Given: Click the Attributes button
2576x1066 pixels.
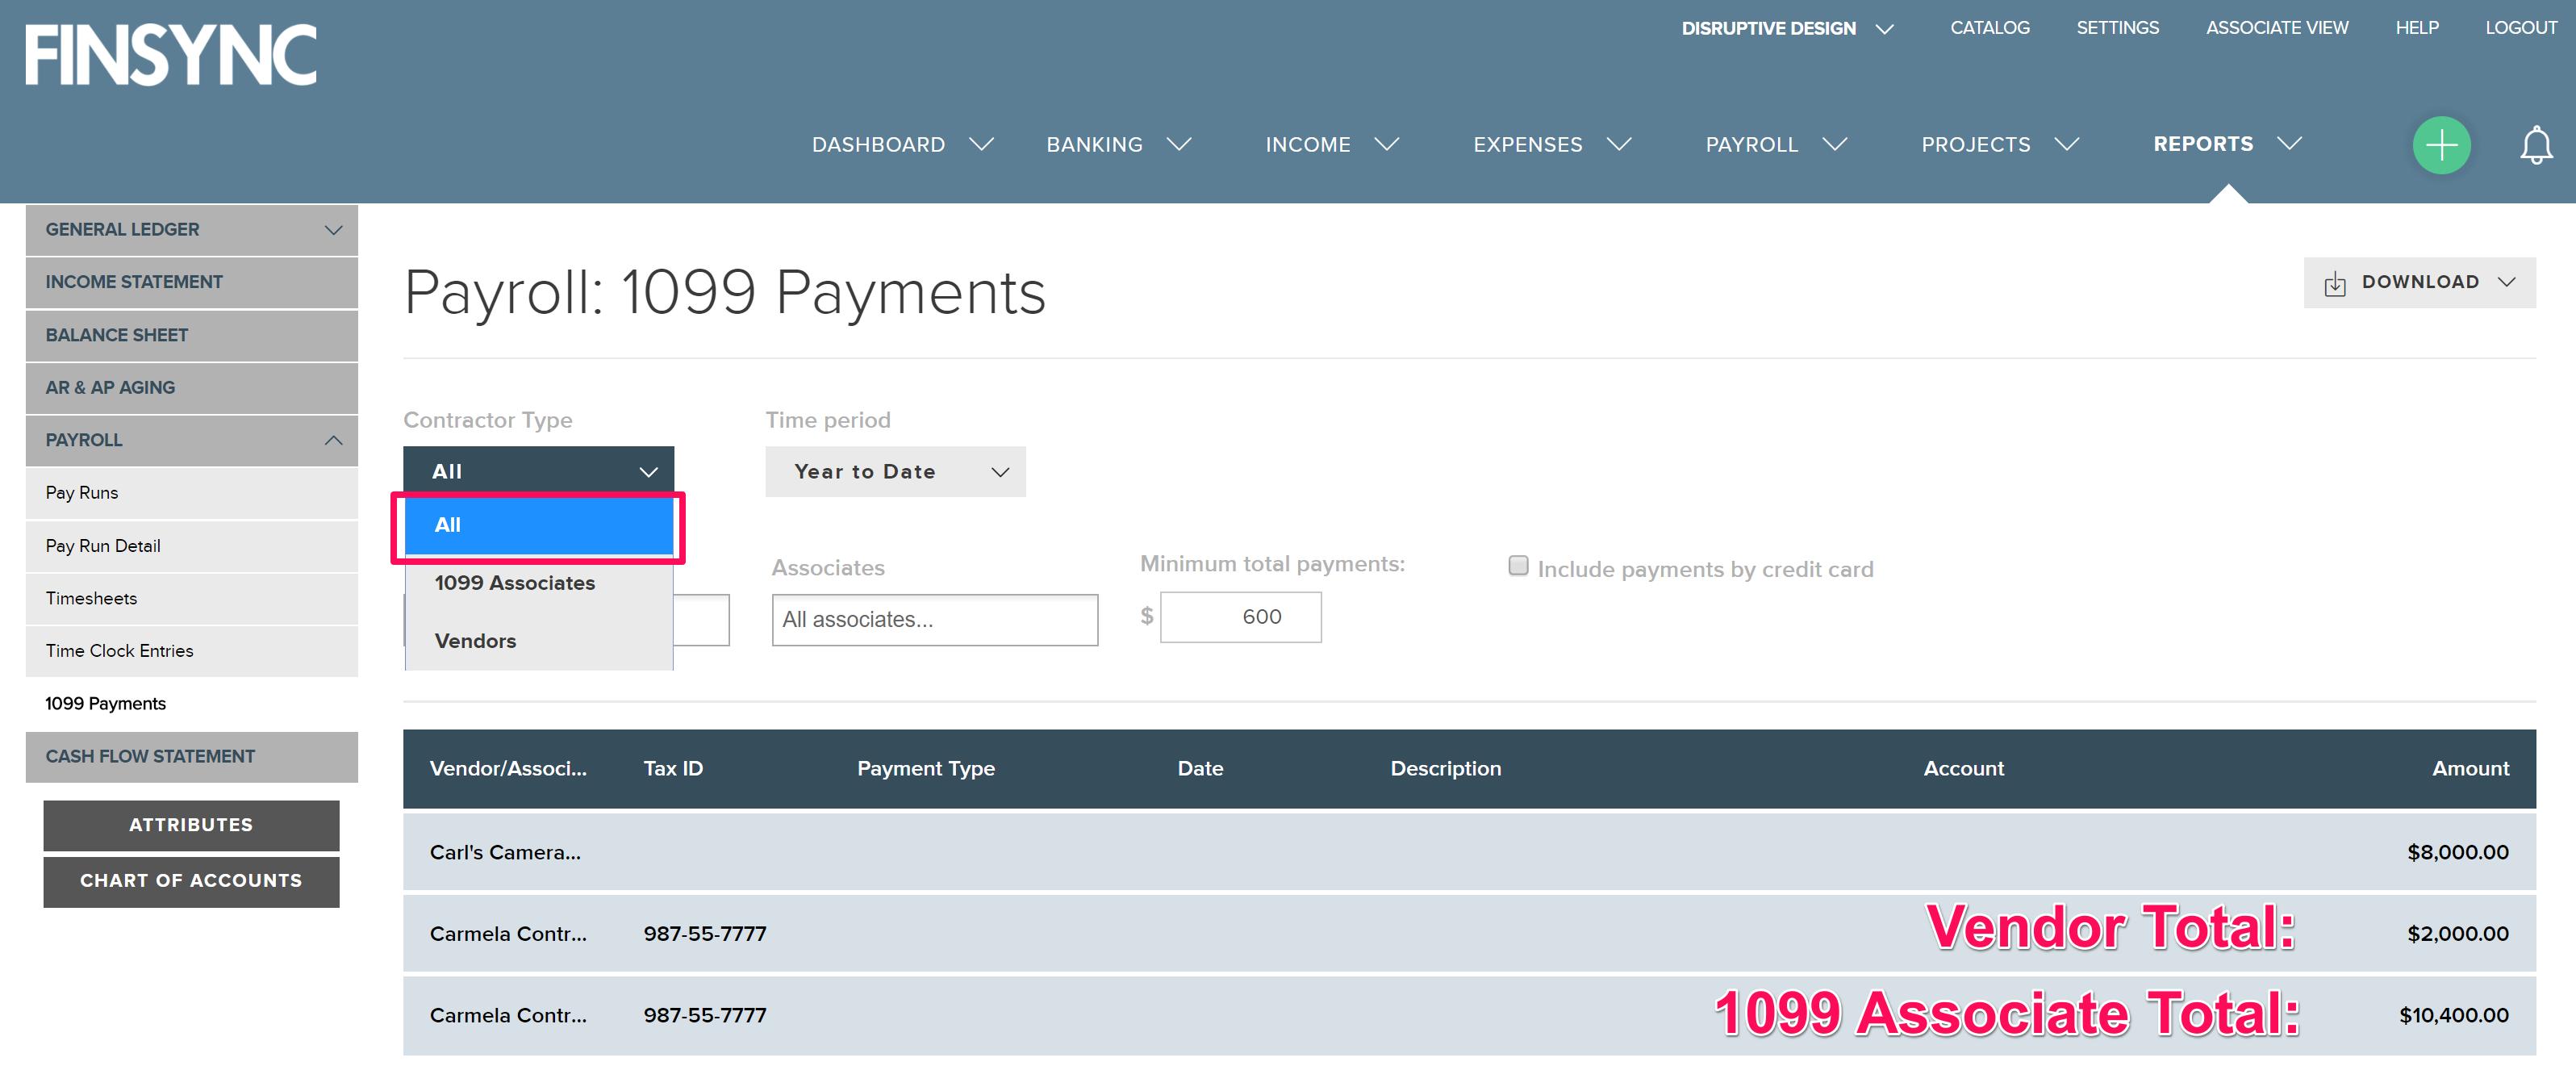Looking at the screenshot, I should click(191, 825).
